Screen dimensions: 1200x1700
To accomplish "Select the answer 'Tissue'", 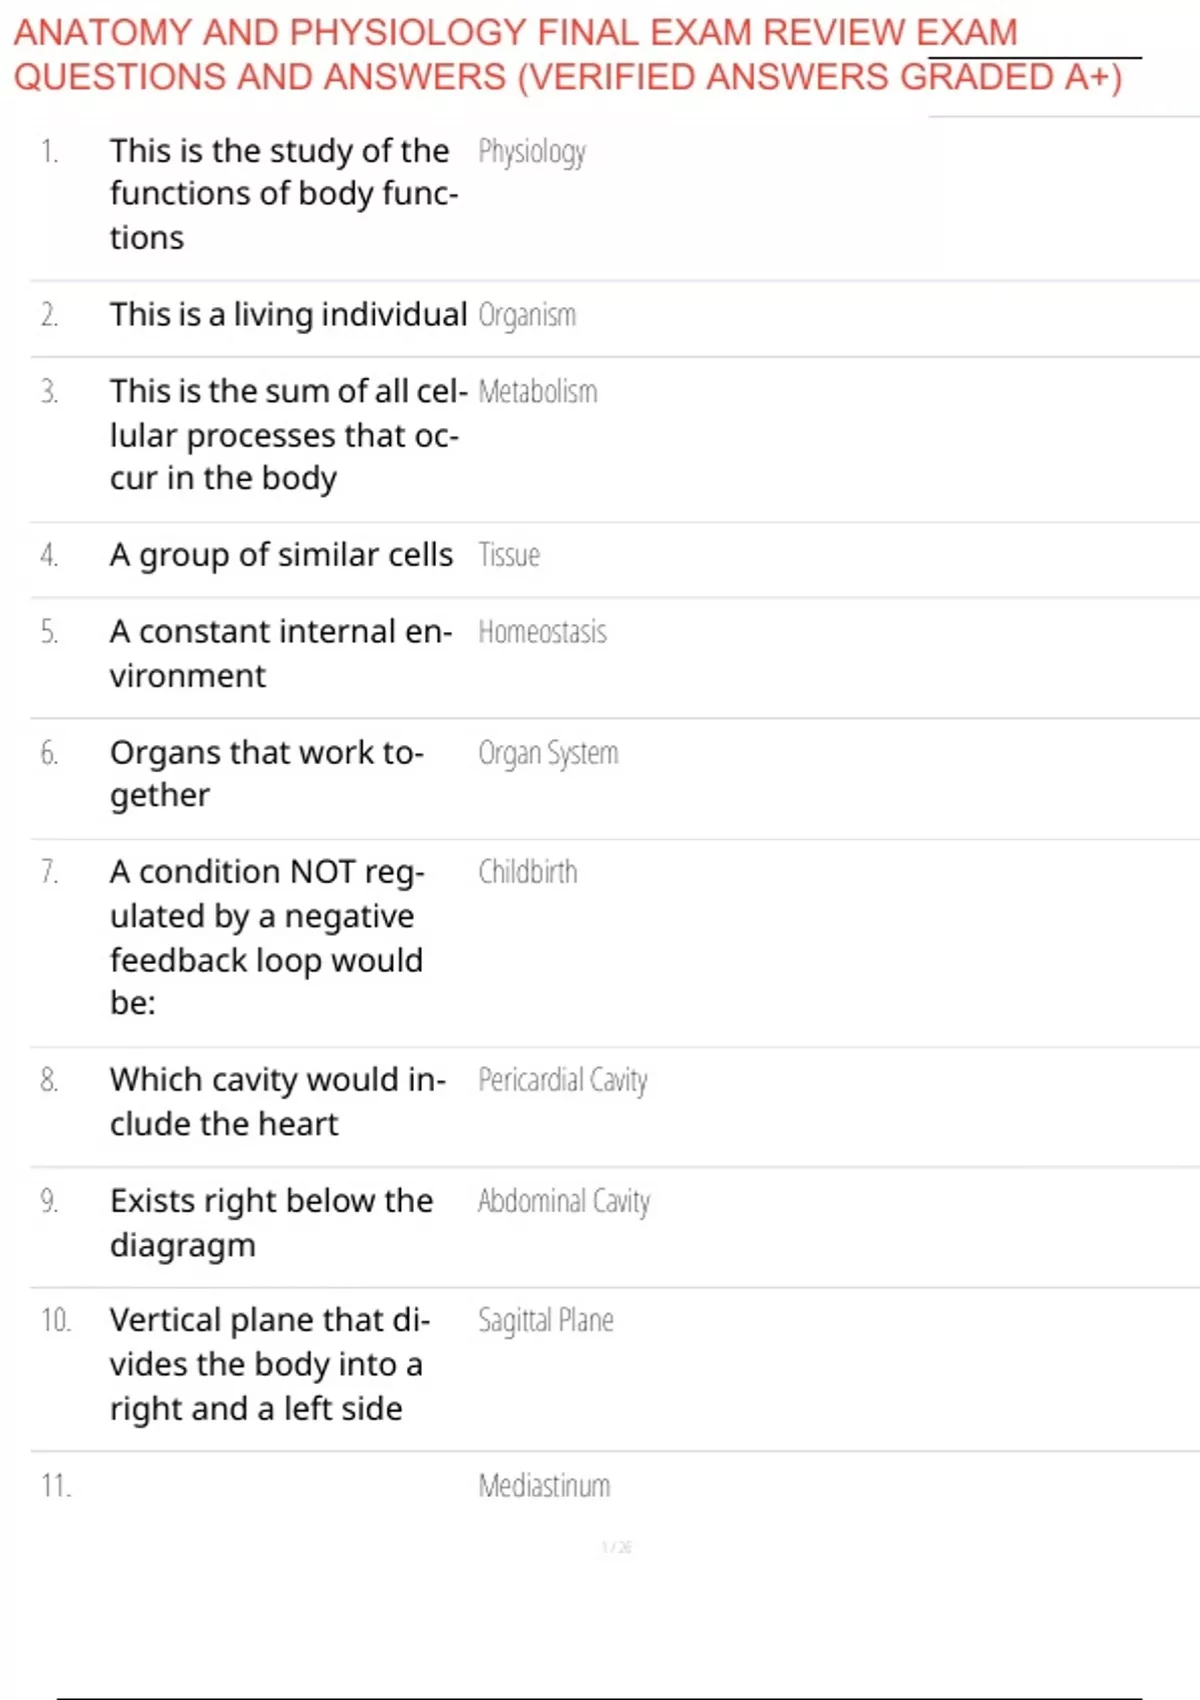I will coord(509,555).
